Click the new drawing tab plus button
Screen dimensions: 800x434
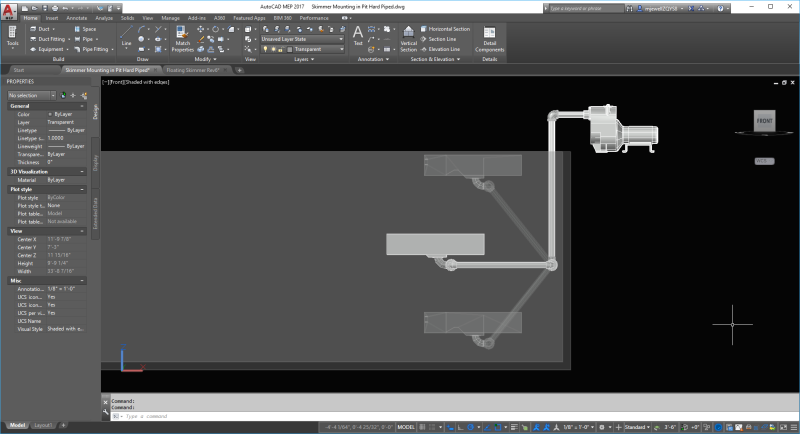tap(239, 70)
